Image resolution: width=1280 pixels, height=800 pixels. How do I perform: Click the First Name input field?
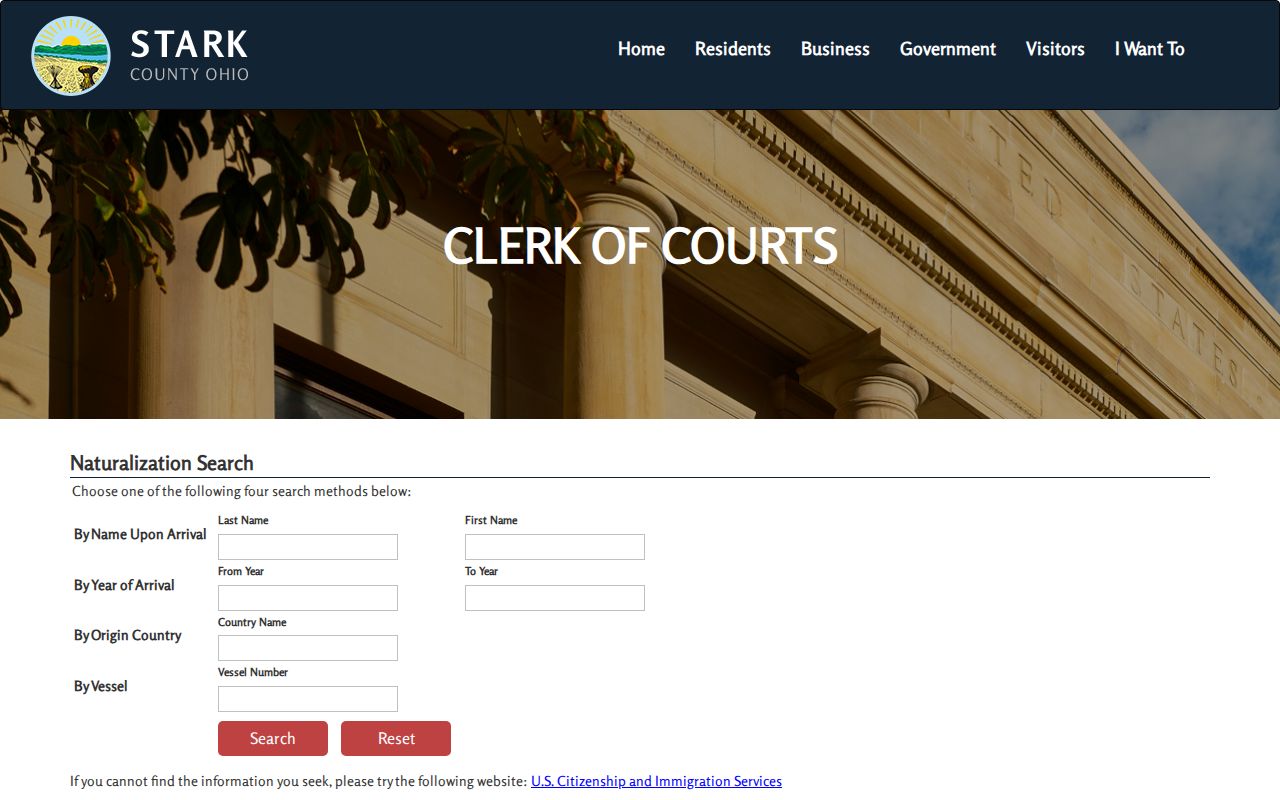555,547
